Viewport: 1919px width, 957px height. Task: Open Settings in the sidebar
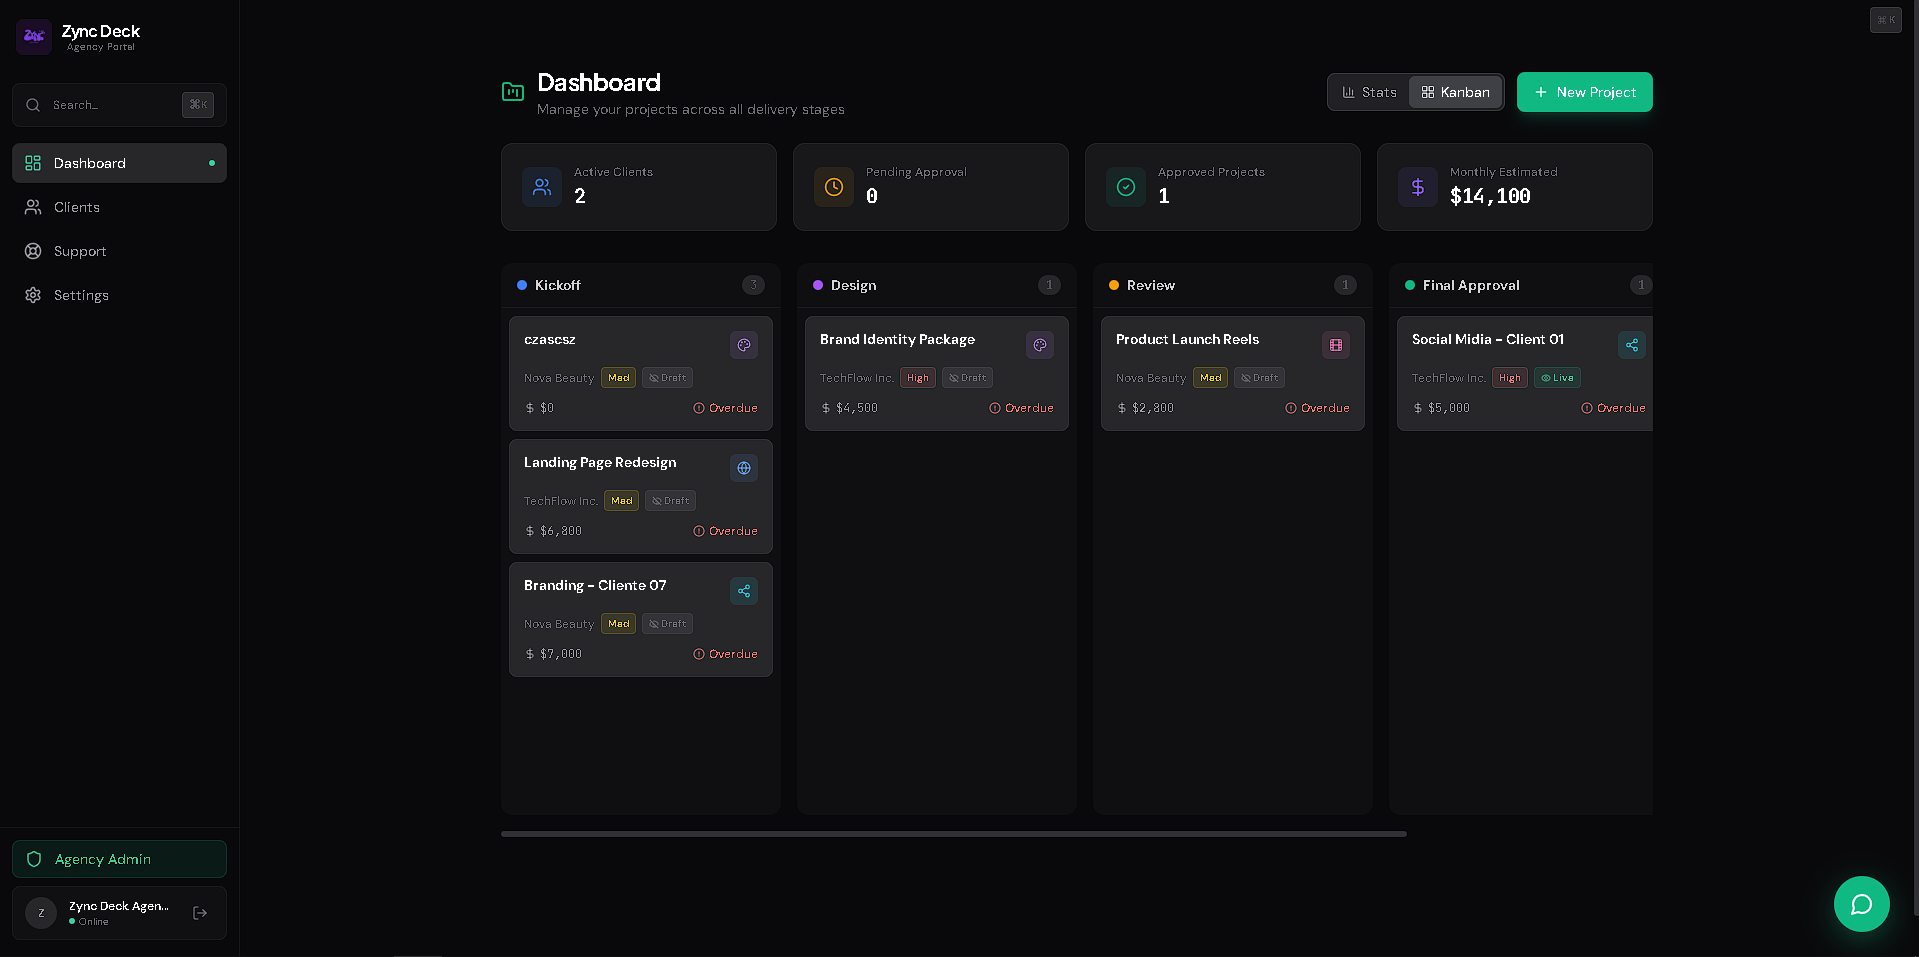click(119, 295)
